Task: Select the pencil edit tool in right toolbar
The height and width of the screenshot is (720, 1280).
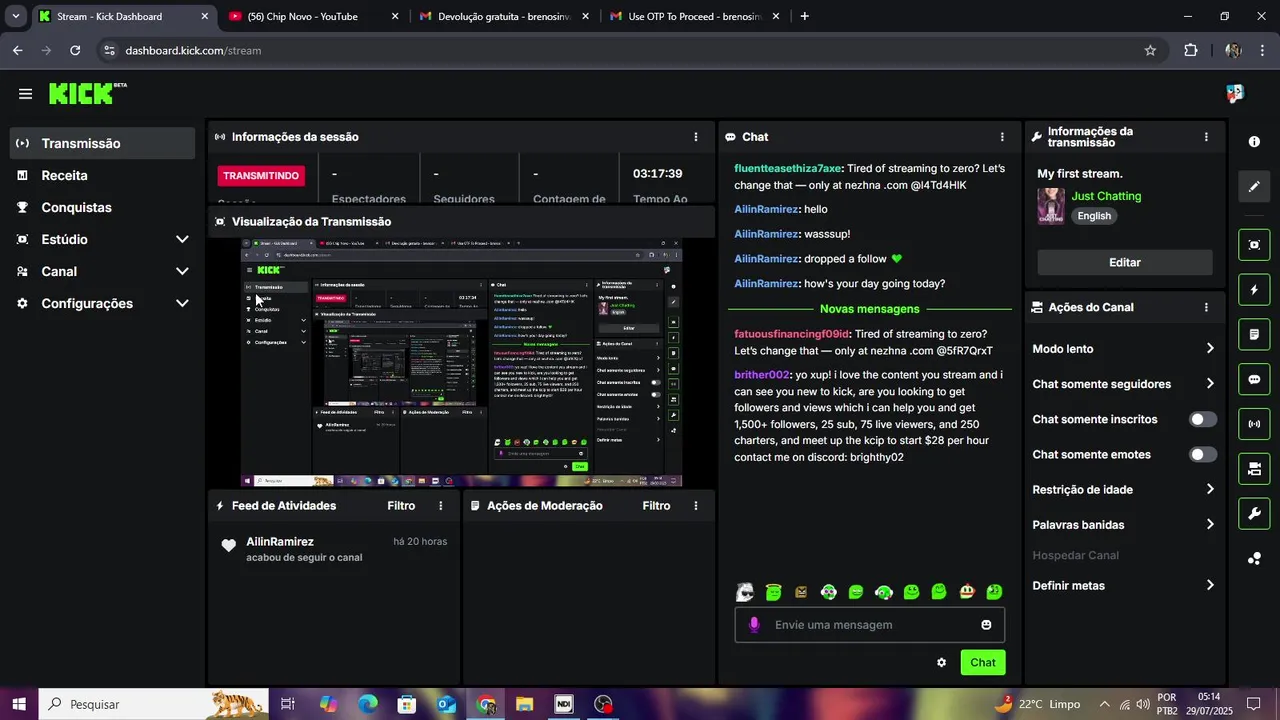Action: click(x=1254, y=187)
